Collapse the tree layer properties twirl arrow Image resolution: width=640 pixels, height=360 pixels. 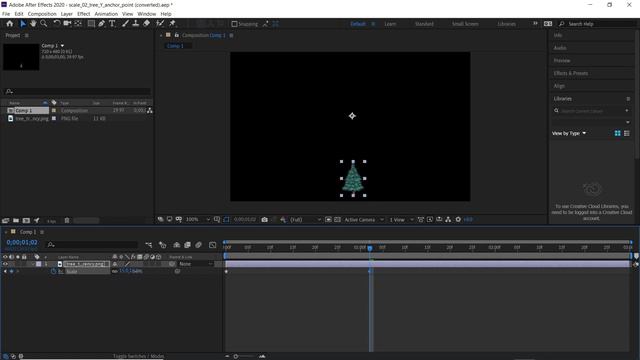click(x=33, y=264)
